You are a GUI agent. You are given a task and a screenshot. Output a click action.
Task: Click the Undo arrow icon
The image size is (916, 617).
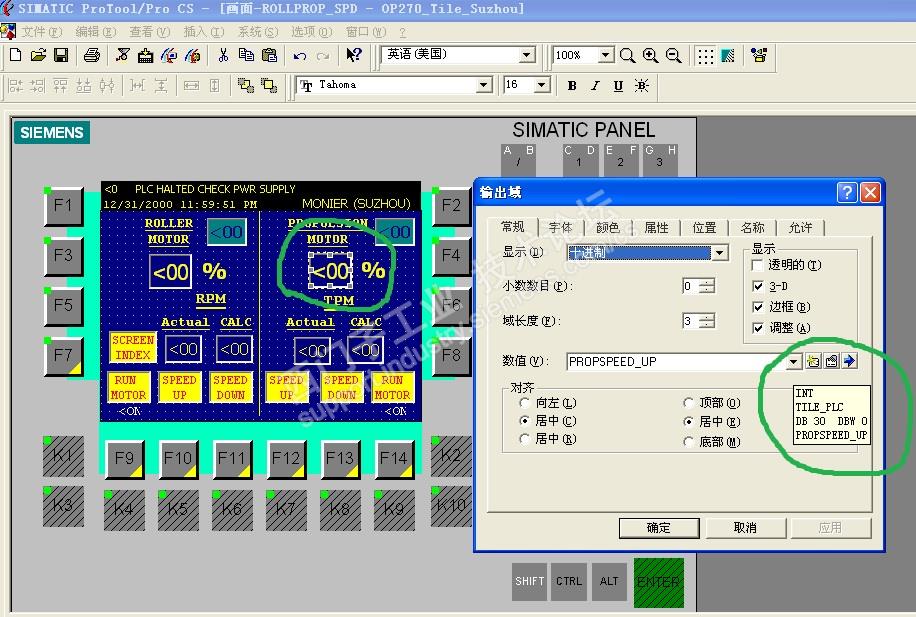click(x=300, y=56)
